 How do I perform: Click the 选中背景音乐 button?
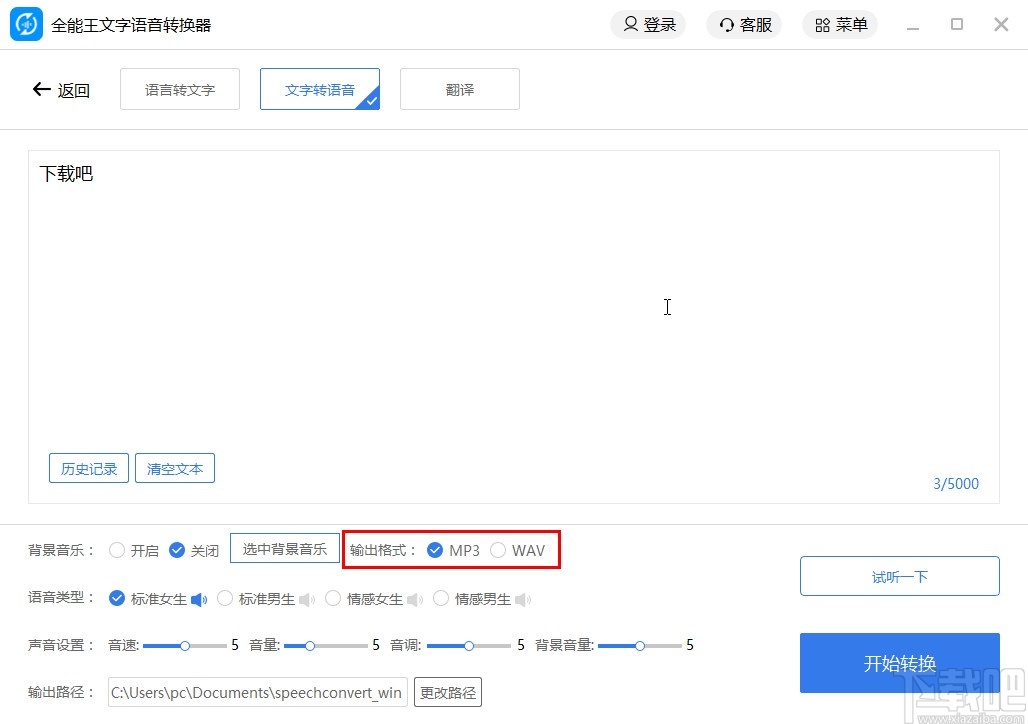click(284, 548)
